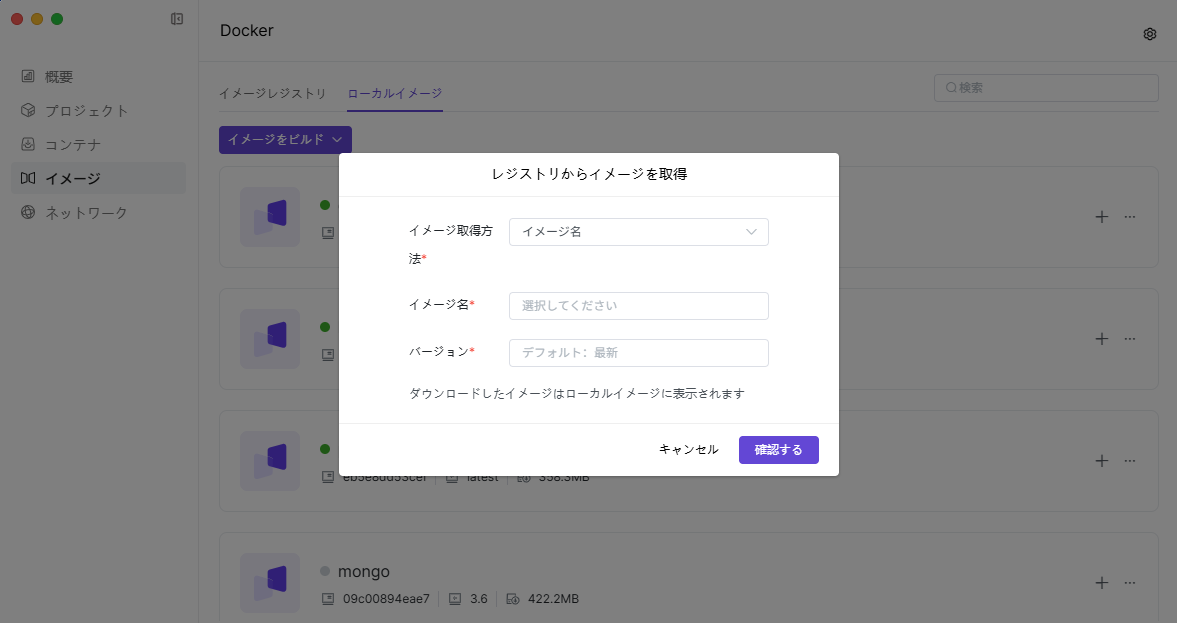Switch to イメージレジストリ tab
1177x623 pixels.
click(x=272, y=93)
